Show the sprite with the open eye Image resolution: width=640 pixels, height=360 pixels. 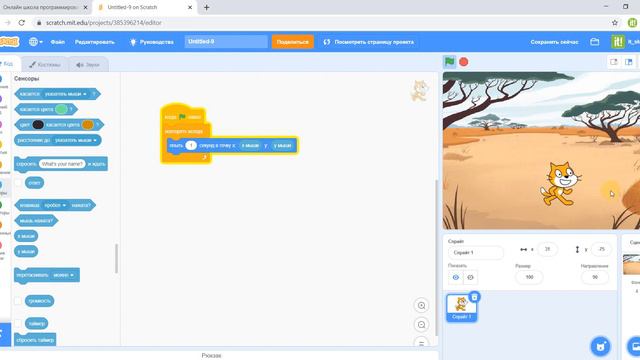point(456,277)
